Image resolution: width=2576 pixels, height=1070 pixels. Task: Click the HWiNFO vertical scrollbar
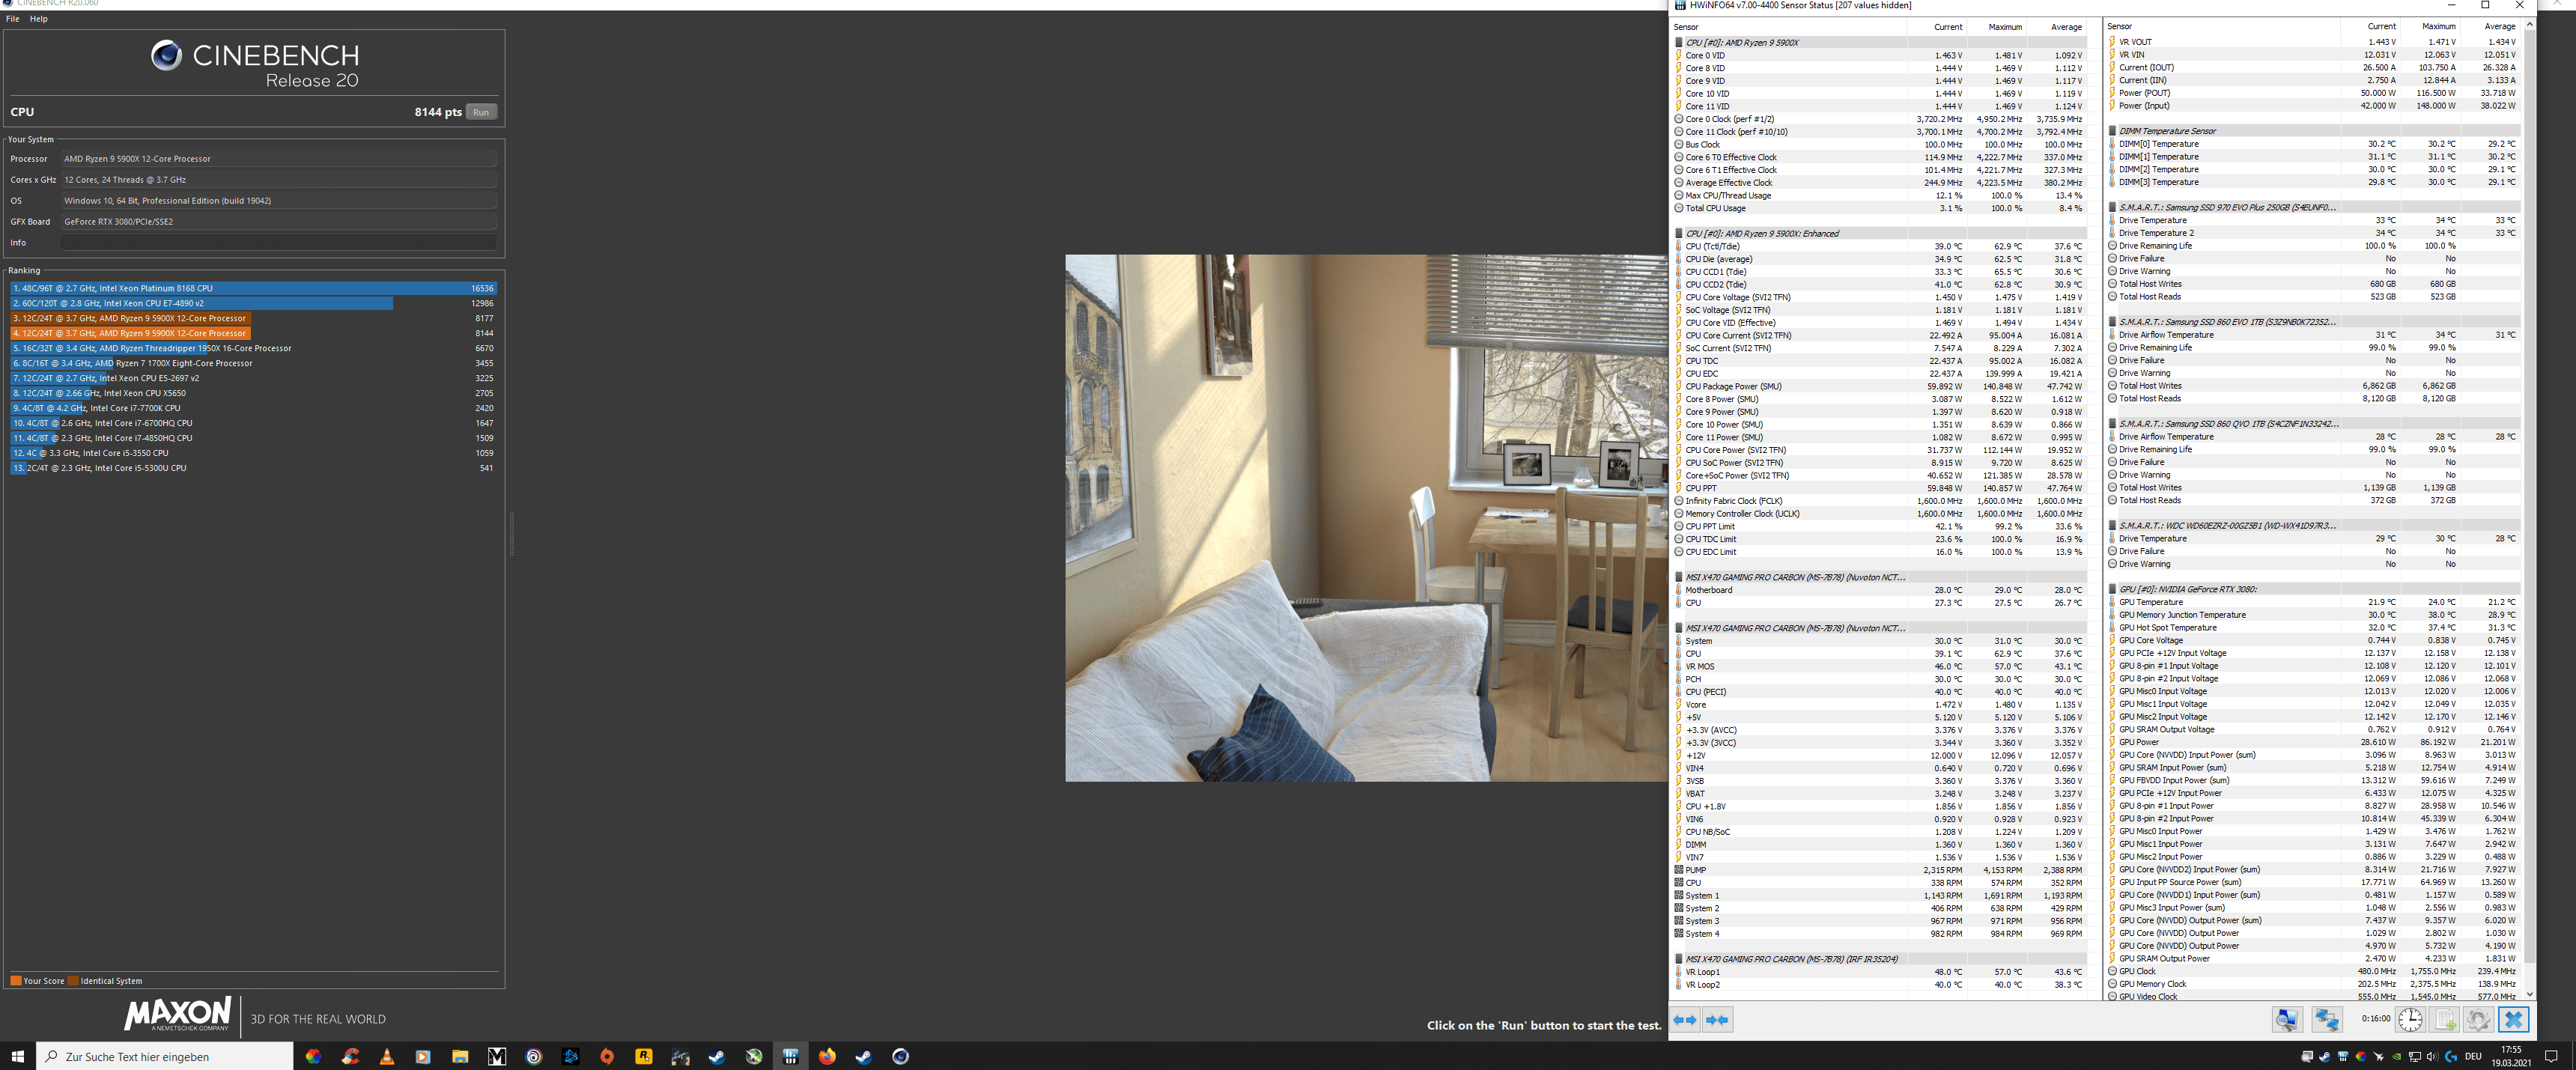(2530, 508)
